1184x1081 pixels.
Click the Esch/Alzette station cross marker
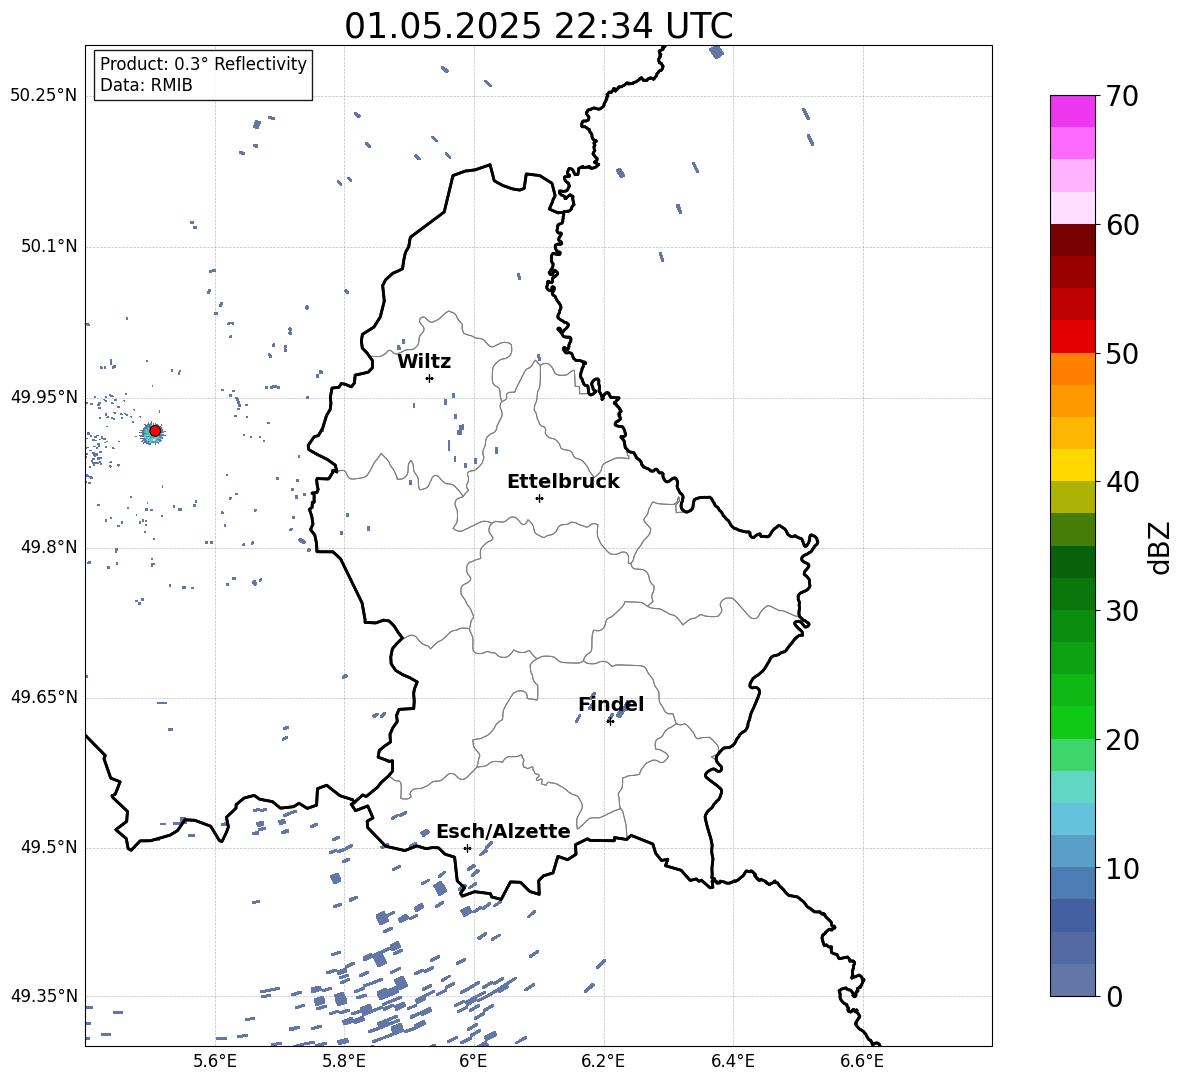[x=467, y=848]
